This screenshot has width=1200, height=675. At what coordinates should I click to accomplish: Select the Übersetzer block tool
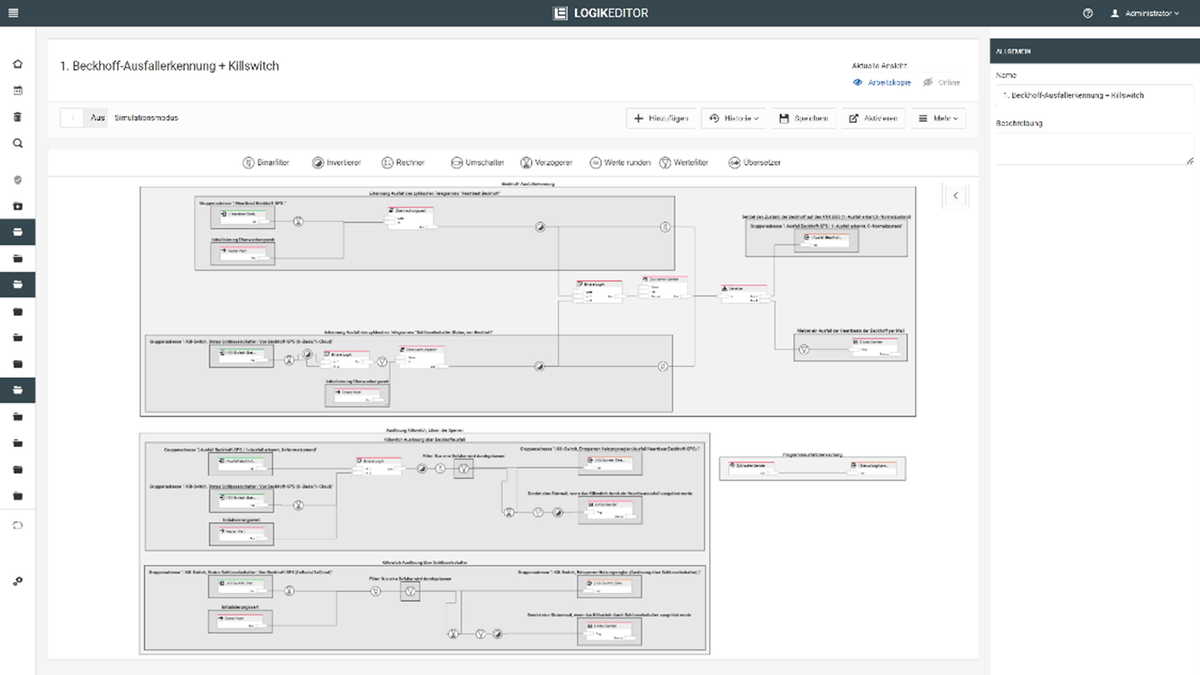click(755, 162)
